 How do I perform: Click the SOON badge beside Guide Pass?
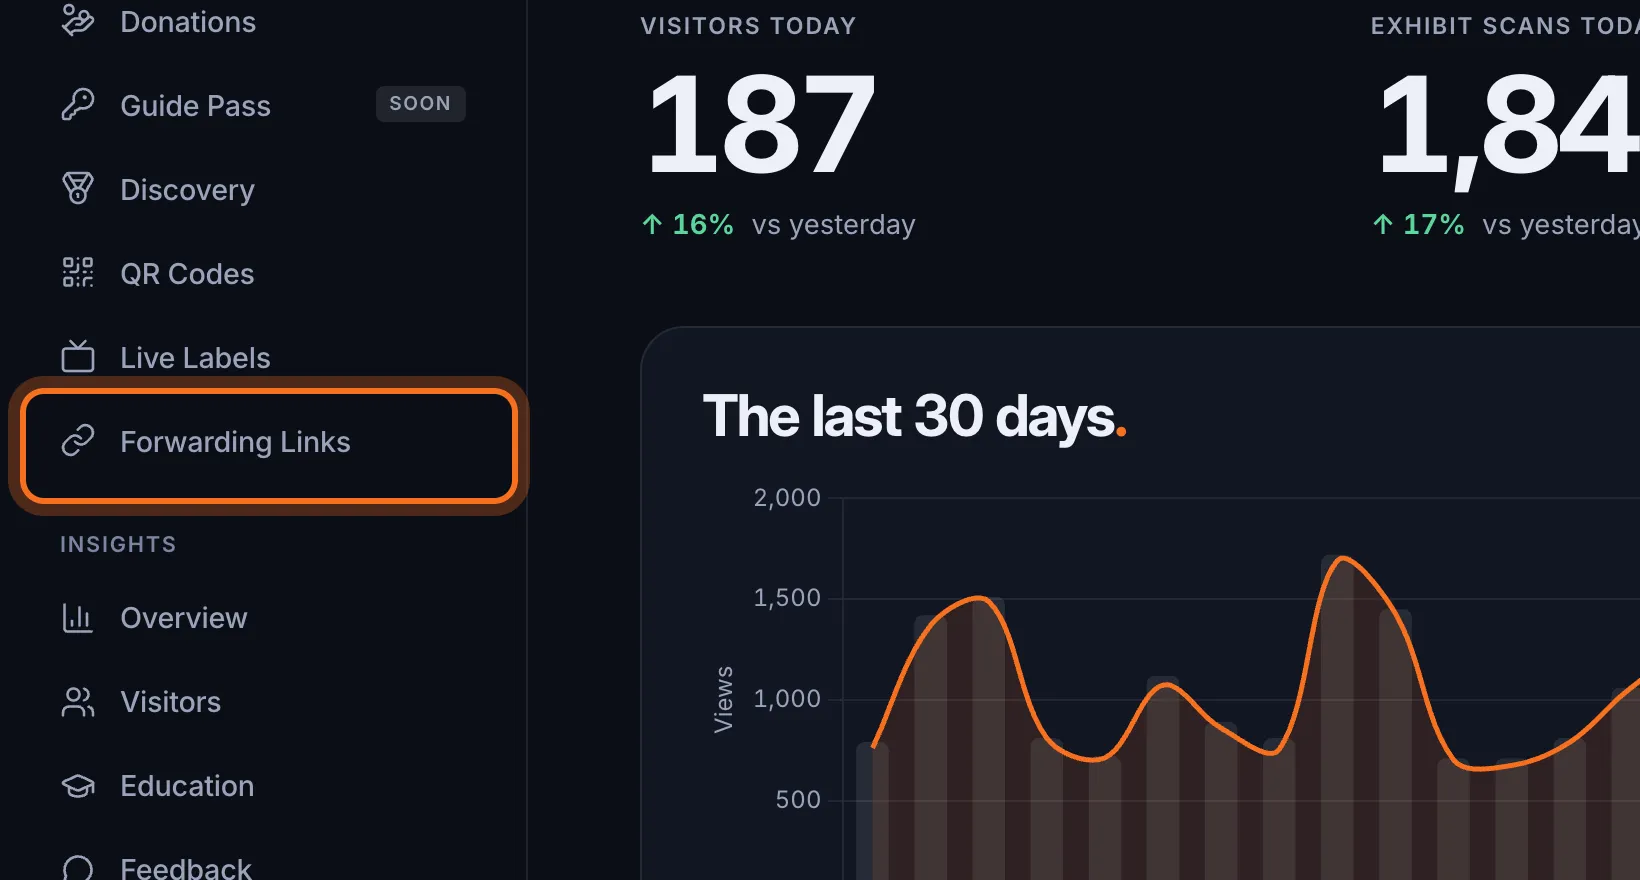click(x=420, y=104)
